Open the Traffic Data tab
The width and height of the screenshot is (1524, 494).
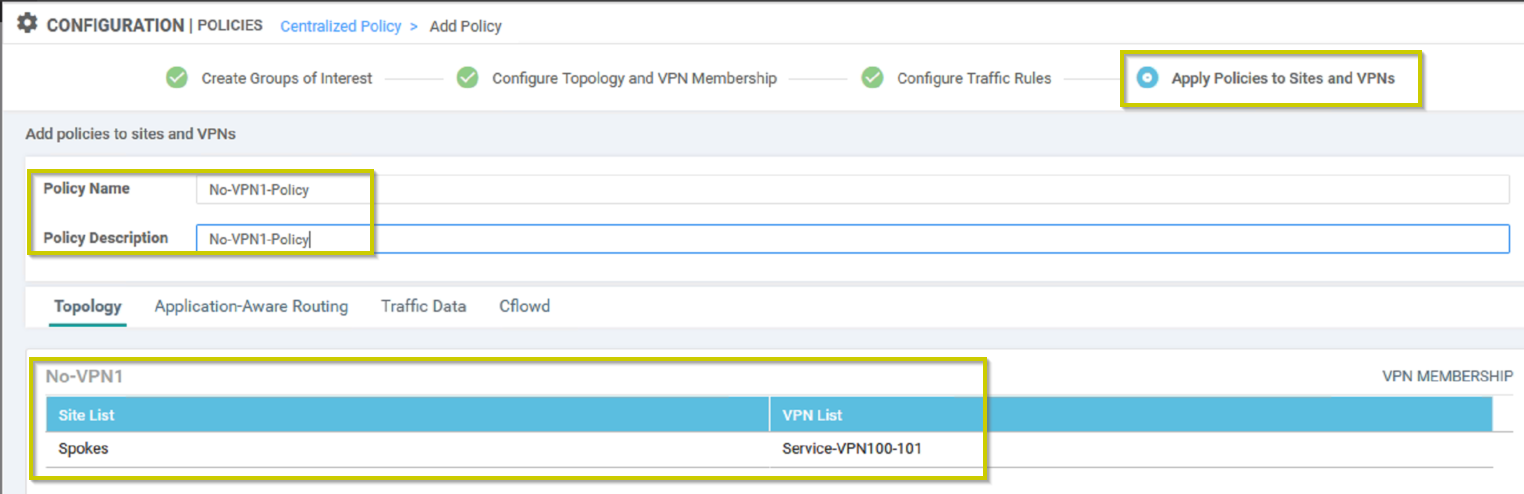pos(423,306)
